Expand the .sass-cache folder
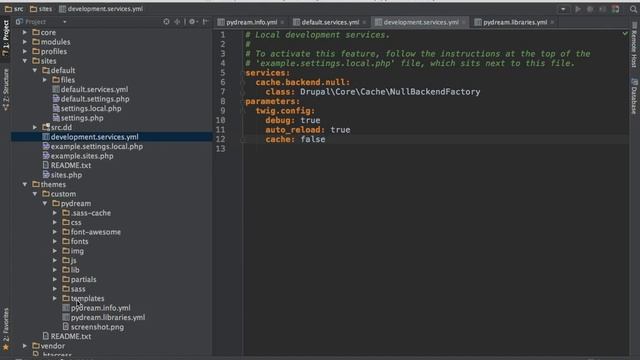The height and width of the screenshot is (360, 640). pos(55,213)
